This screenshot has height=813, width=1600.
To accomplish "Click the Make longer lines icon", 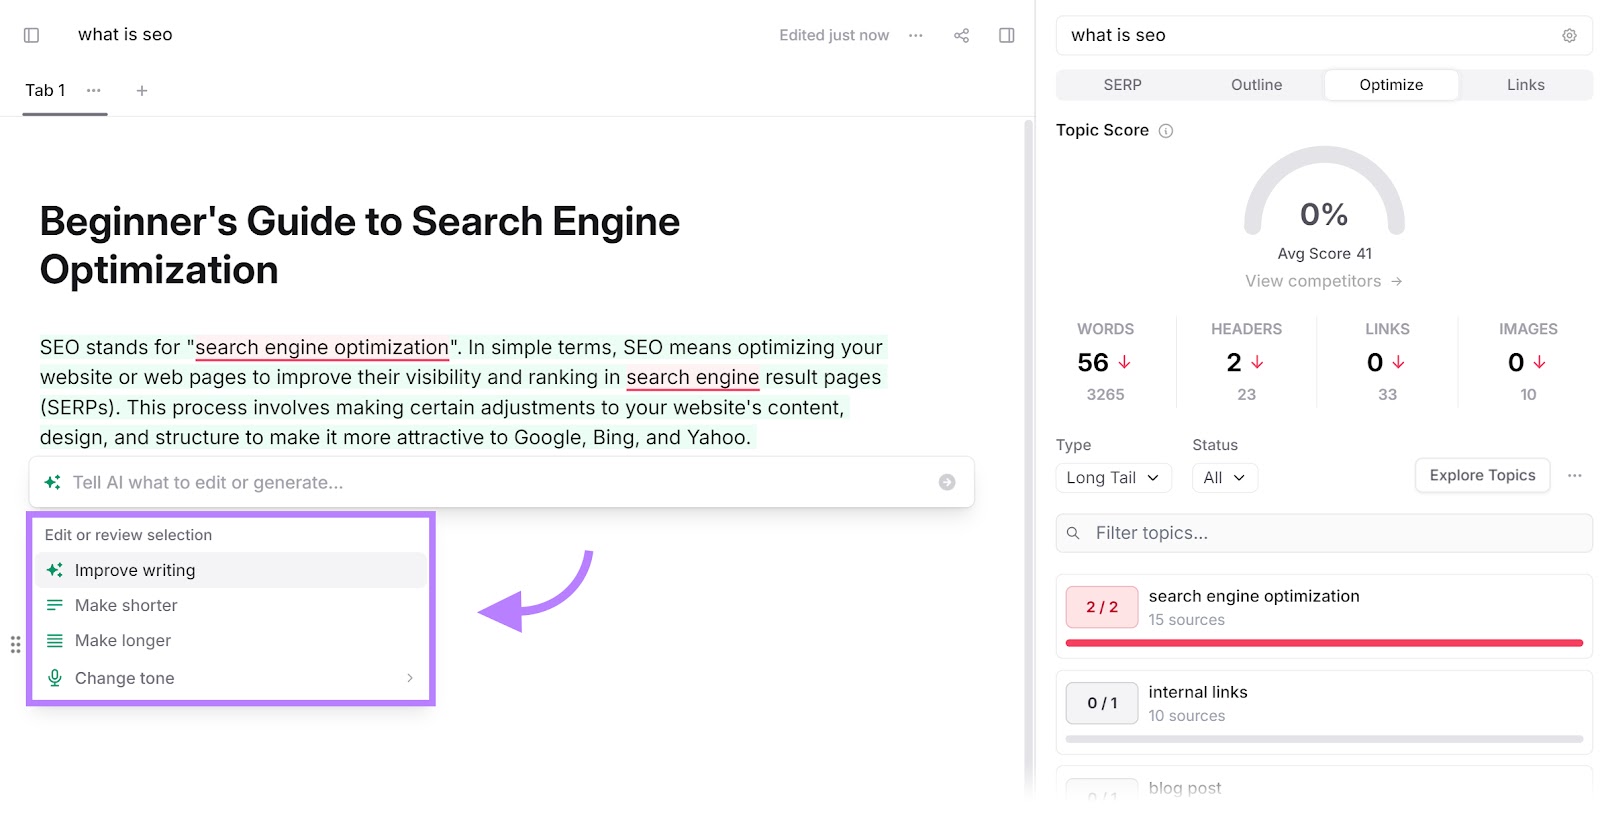I will pyautogui.click(x=55, y=640).
